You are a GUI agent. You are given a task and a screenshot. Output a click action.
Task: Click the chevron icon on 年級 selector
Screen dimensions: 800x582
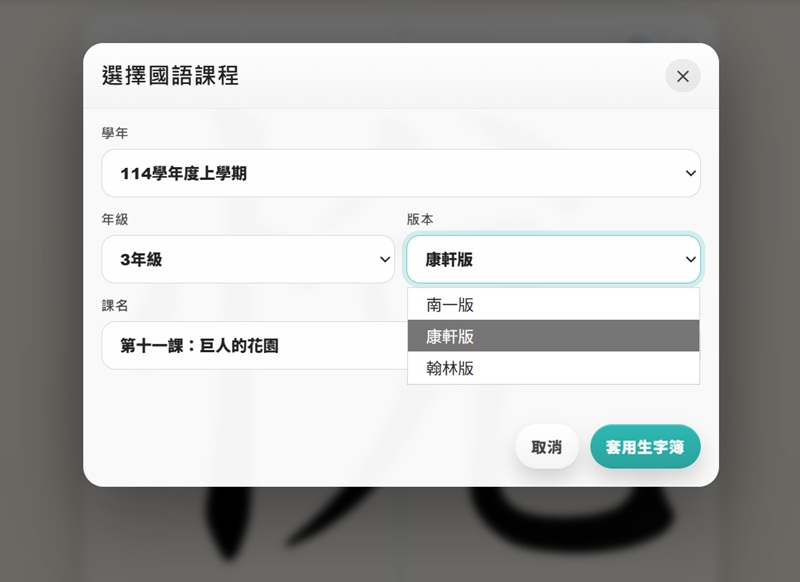click(385, 259)
